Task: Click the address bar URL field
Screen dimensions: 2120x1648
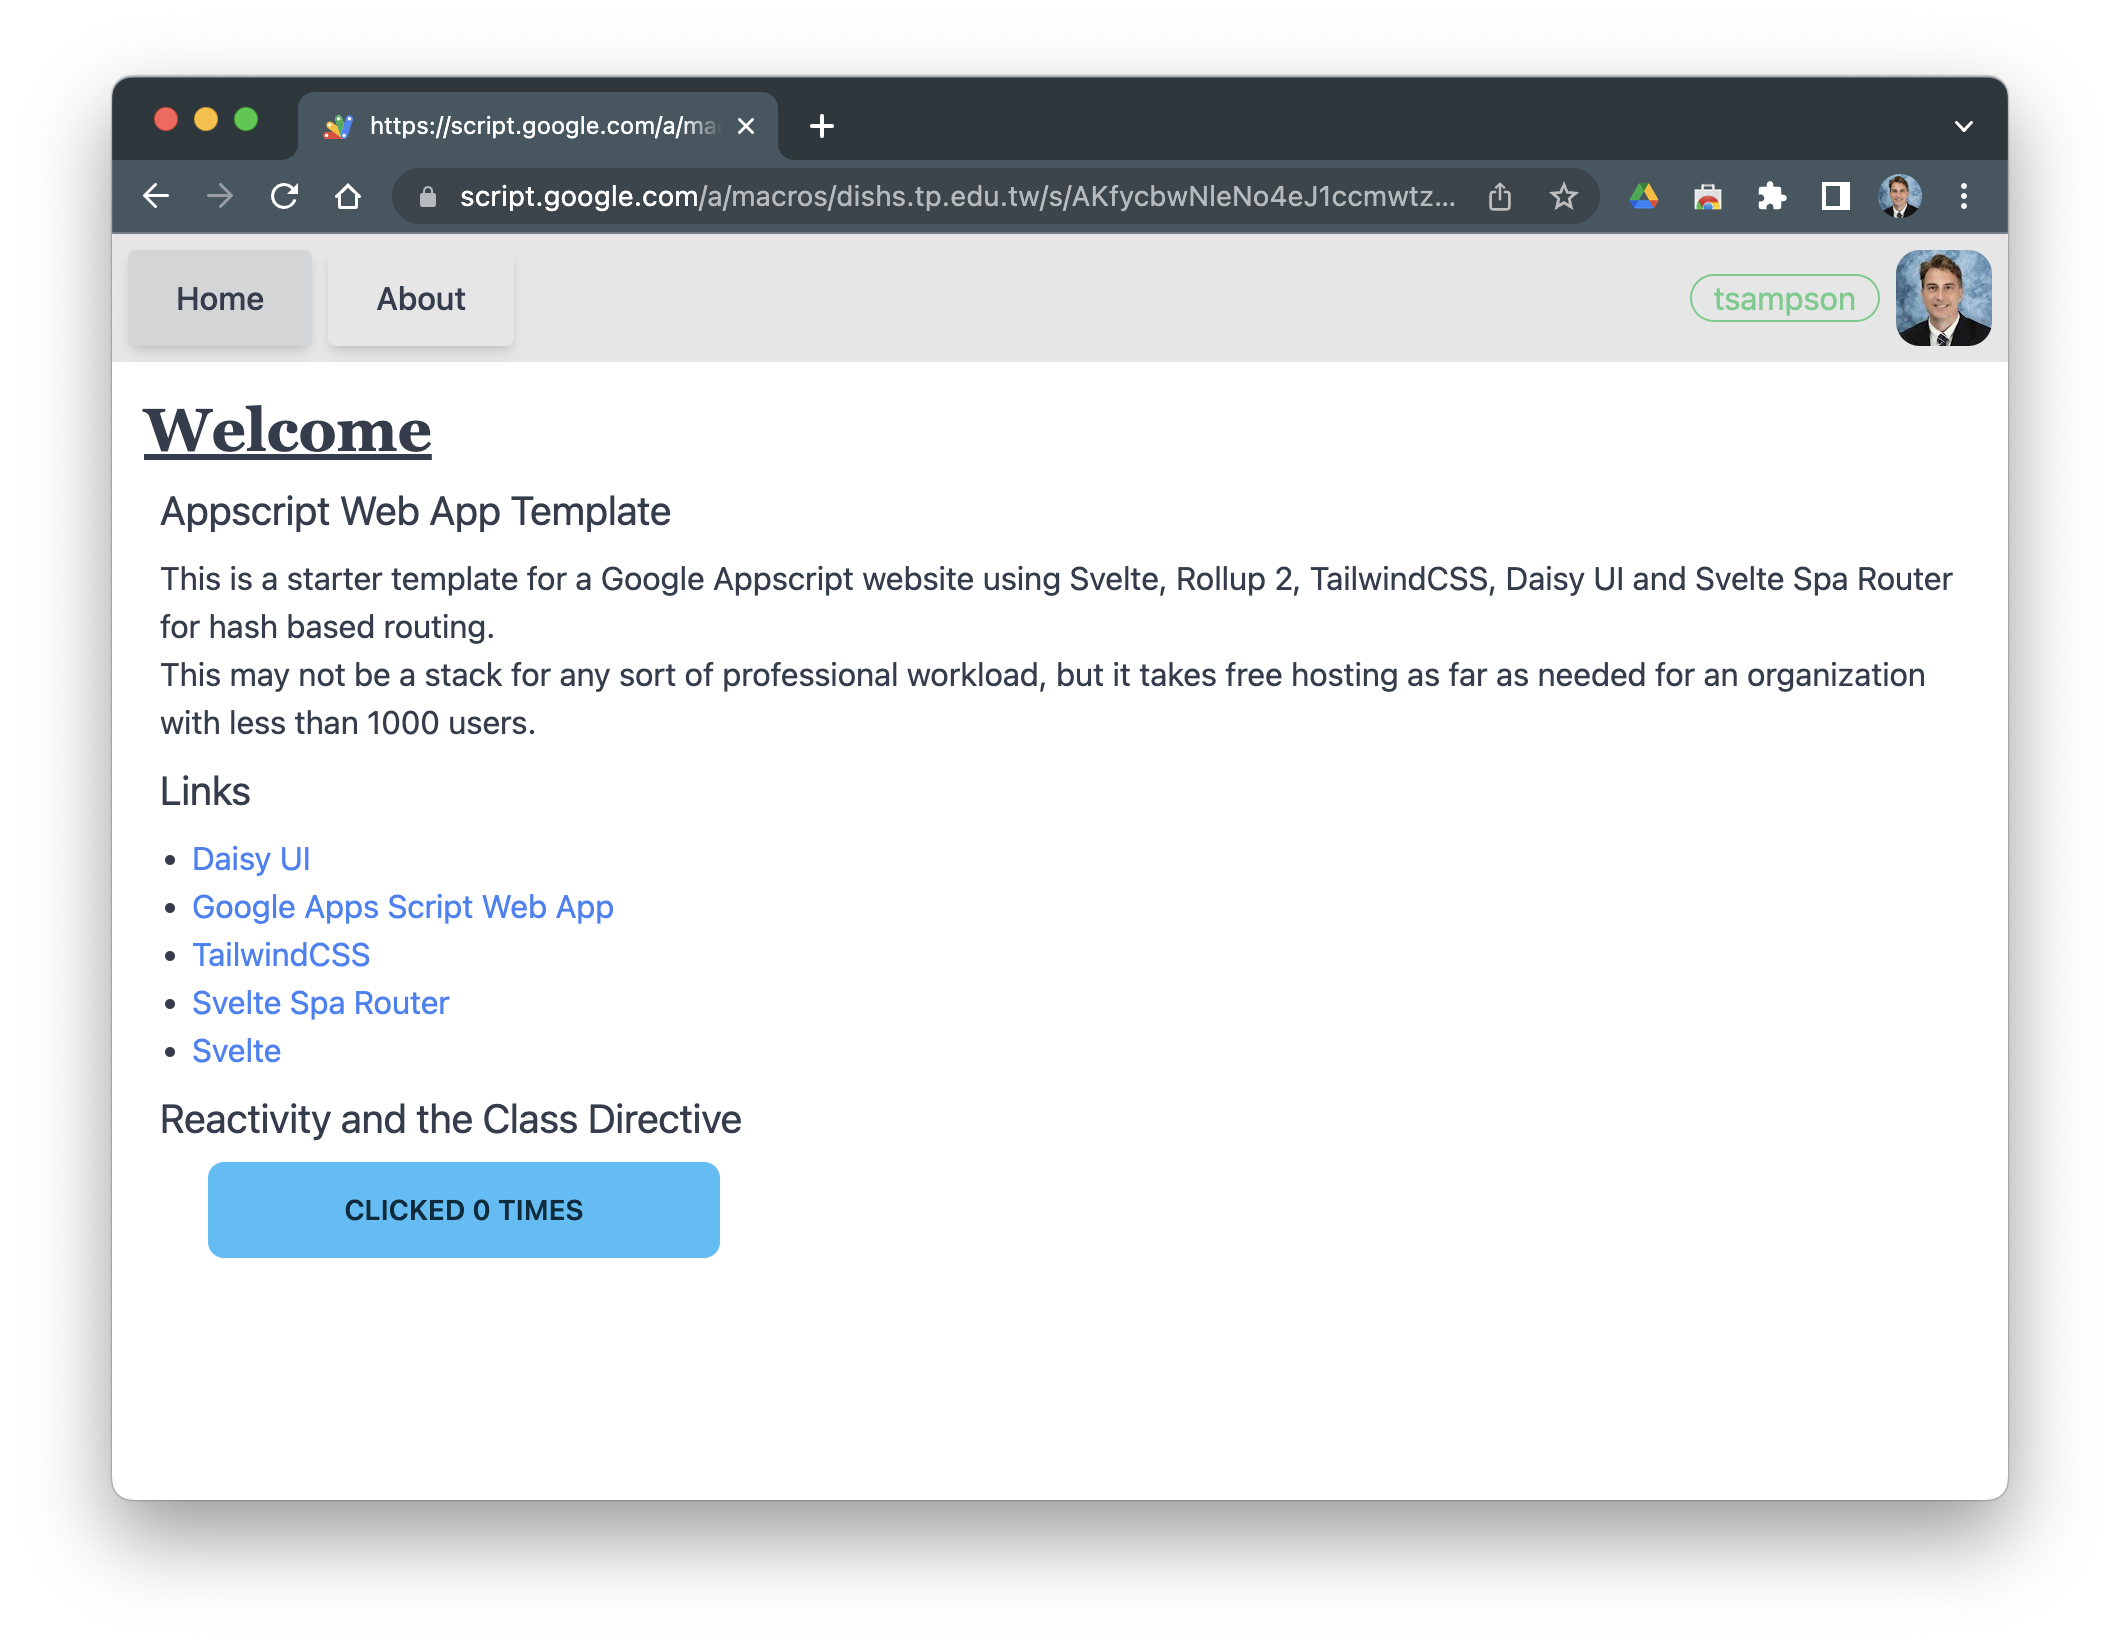Action: tap(955, 197)
